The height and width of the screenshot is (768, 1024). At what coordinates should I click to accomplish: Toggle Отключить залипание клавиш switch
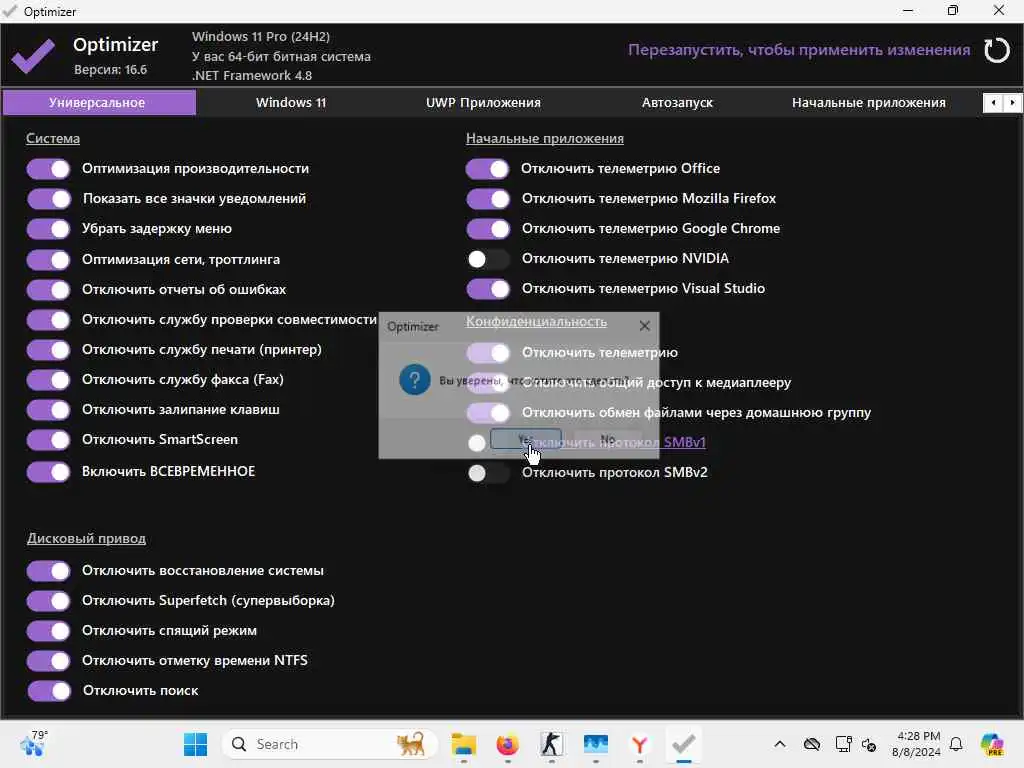coord(48,410)
